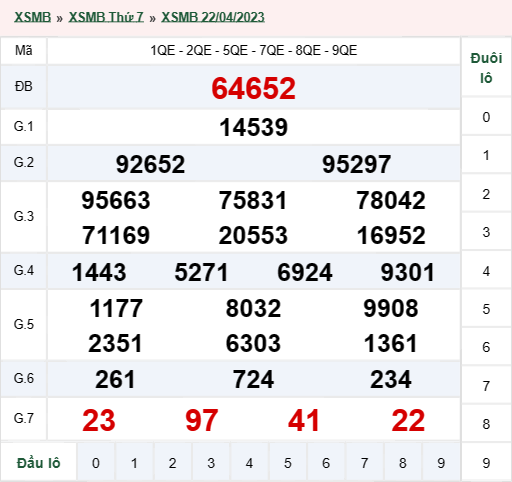Select Đầu lô digit 9 cell
This screenshot has height=482, width=512.
[x=441, y=463]
